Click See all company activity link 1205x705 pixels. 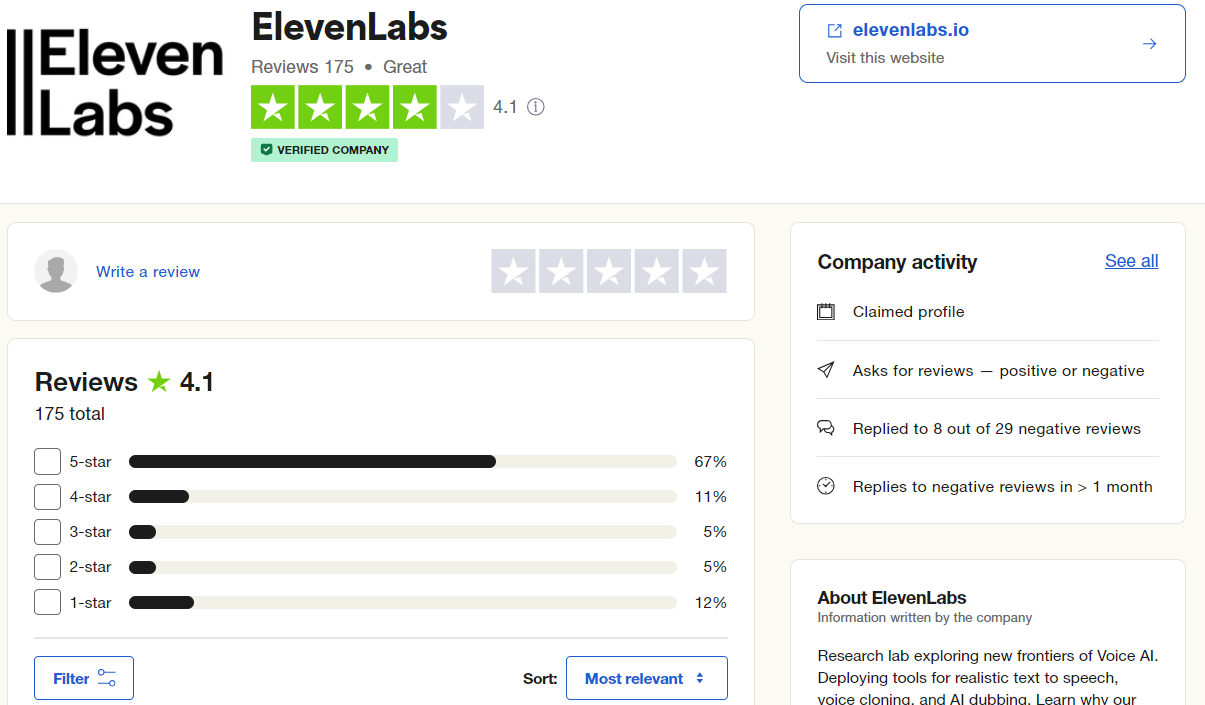(x=1131, y=261)
